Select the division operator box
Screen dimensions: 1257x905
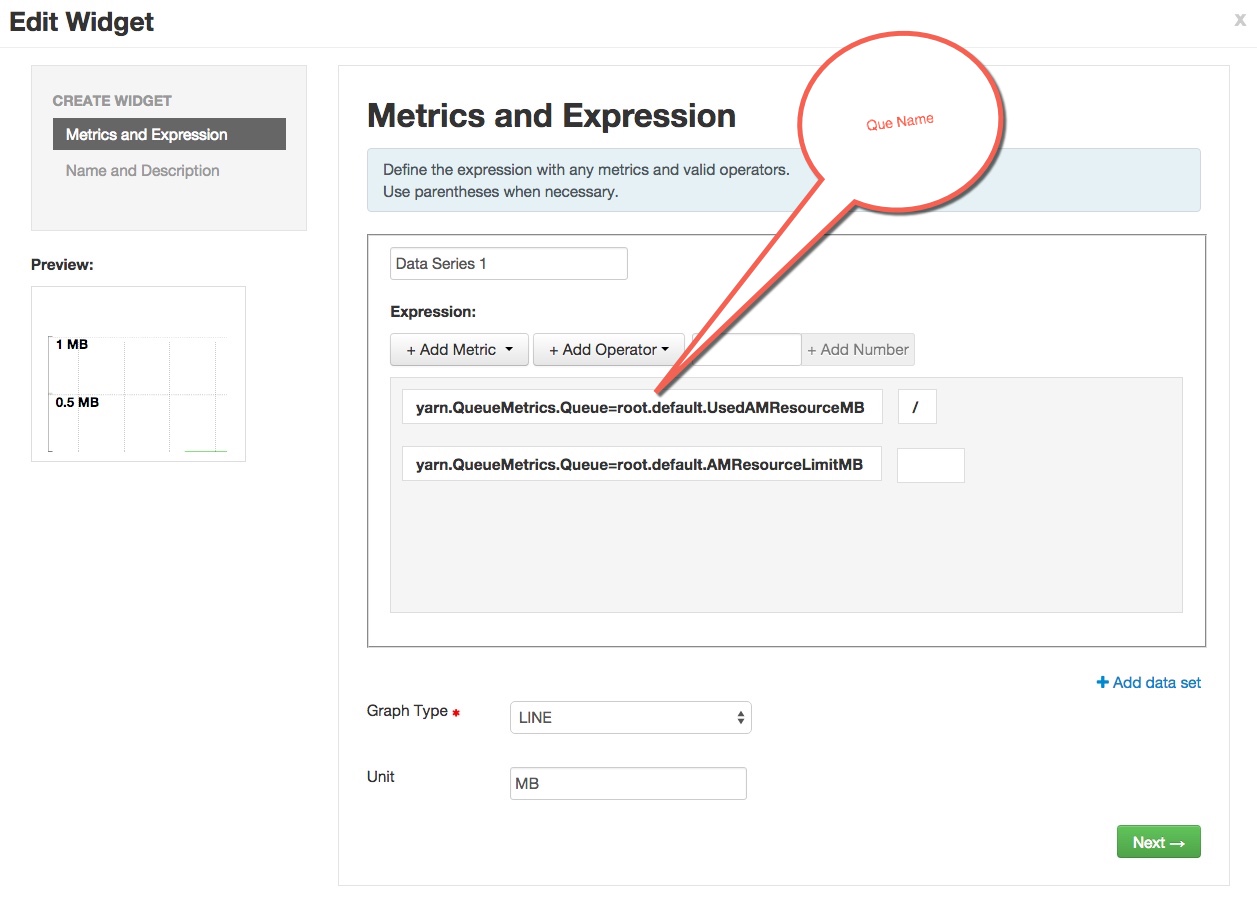(917, 406)
